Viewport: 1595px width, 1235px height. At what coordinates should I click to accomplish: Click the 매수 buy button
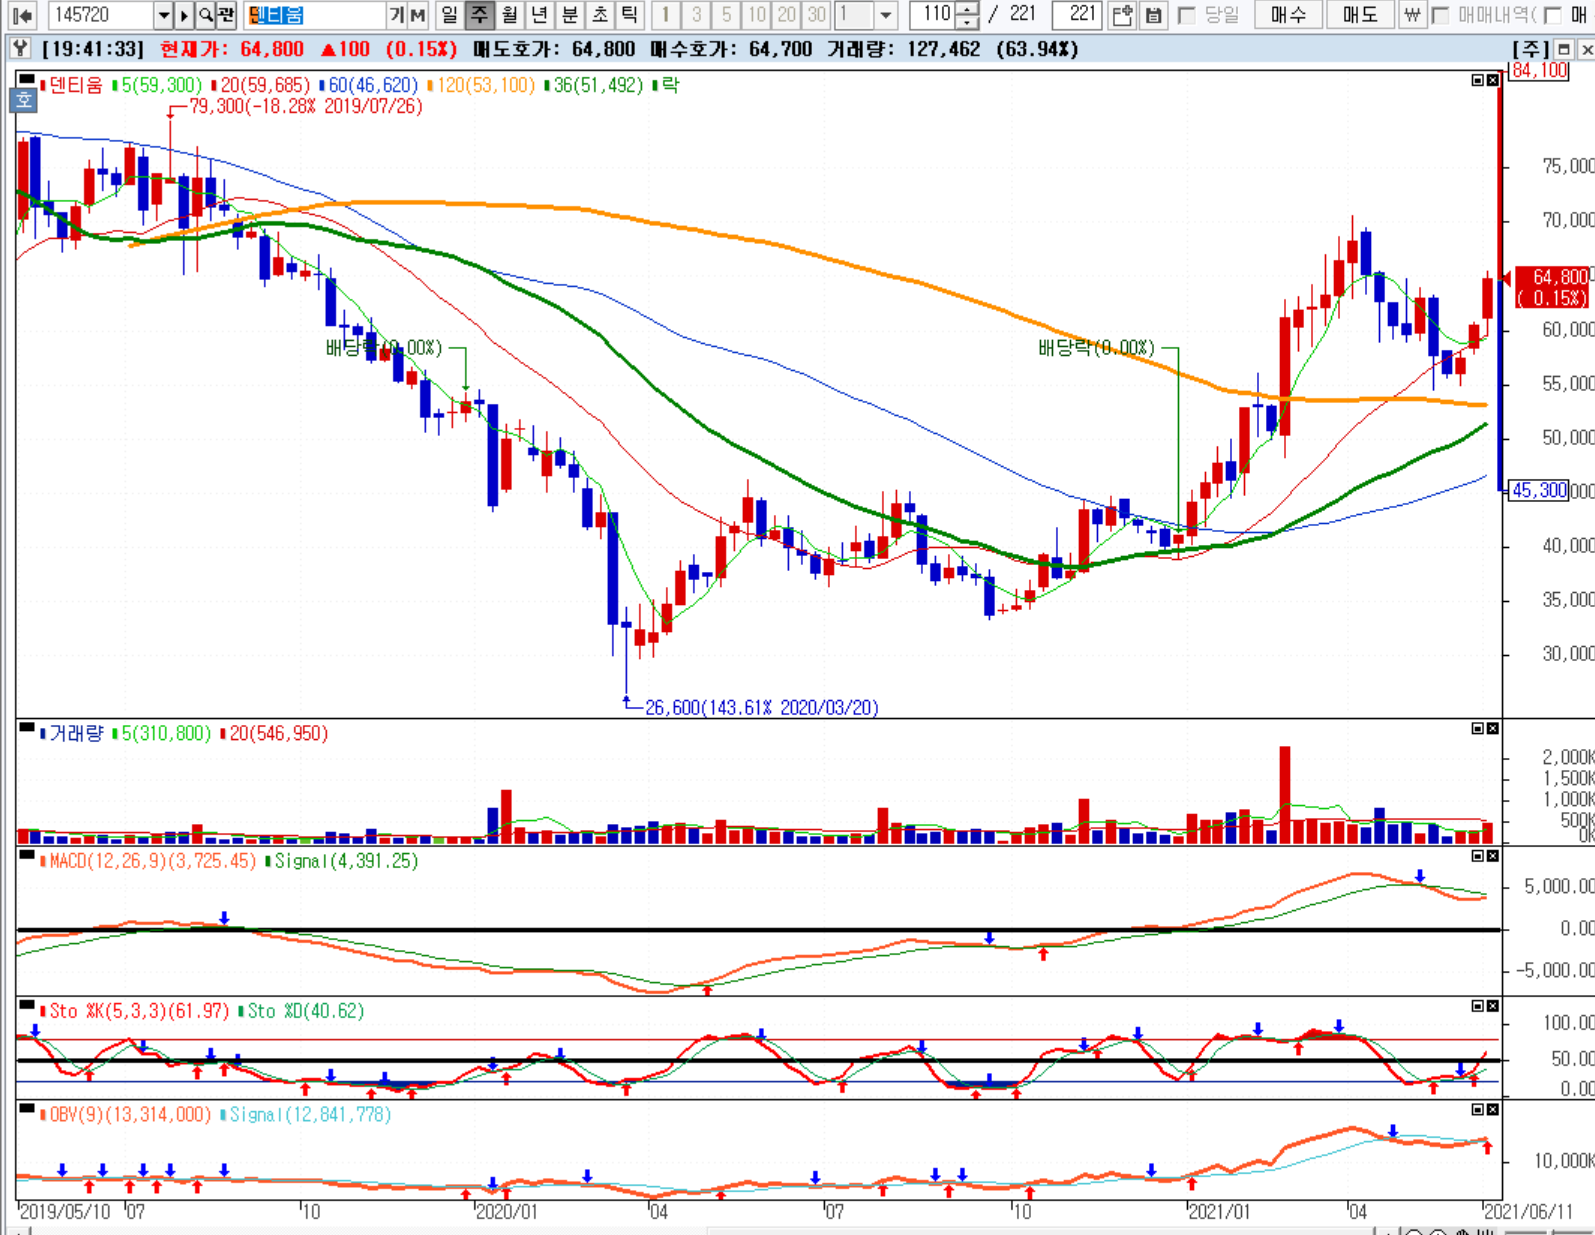1288,15
